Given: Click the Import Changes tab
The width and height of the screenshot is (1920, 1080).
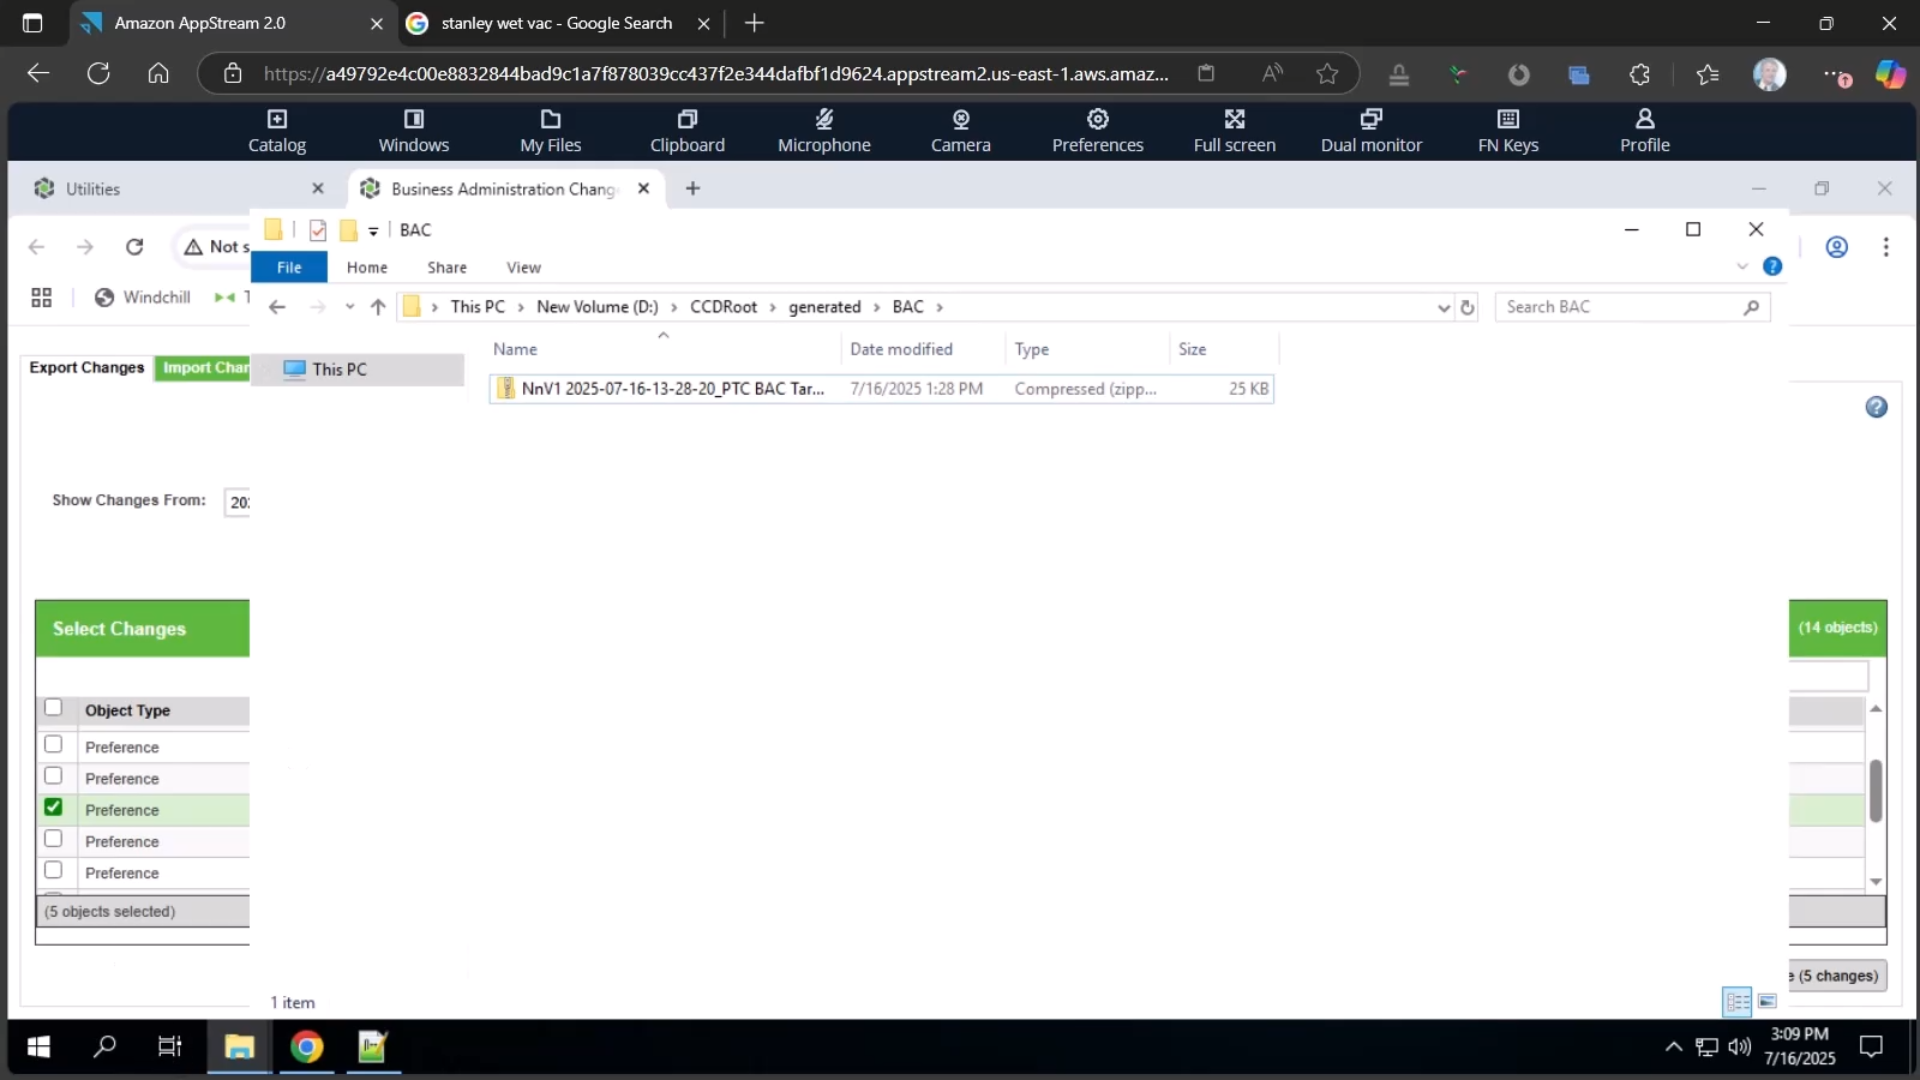Looking at the screenshot, I should tap(204, 367).
